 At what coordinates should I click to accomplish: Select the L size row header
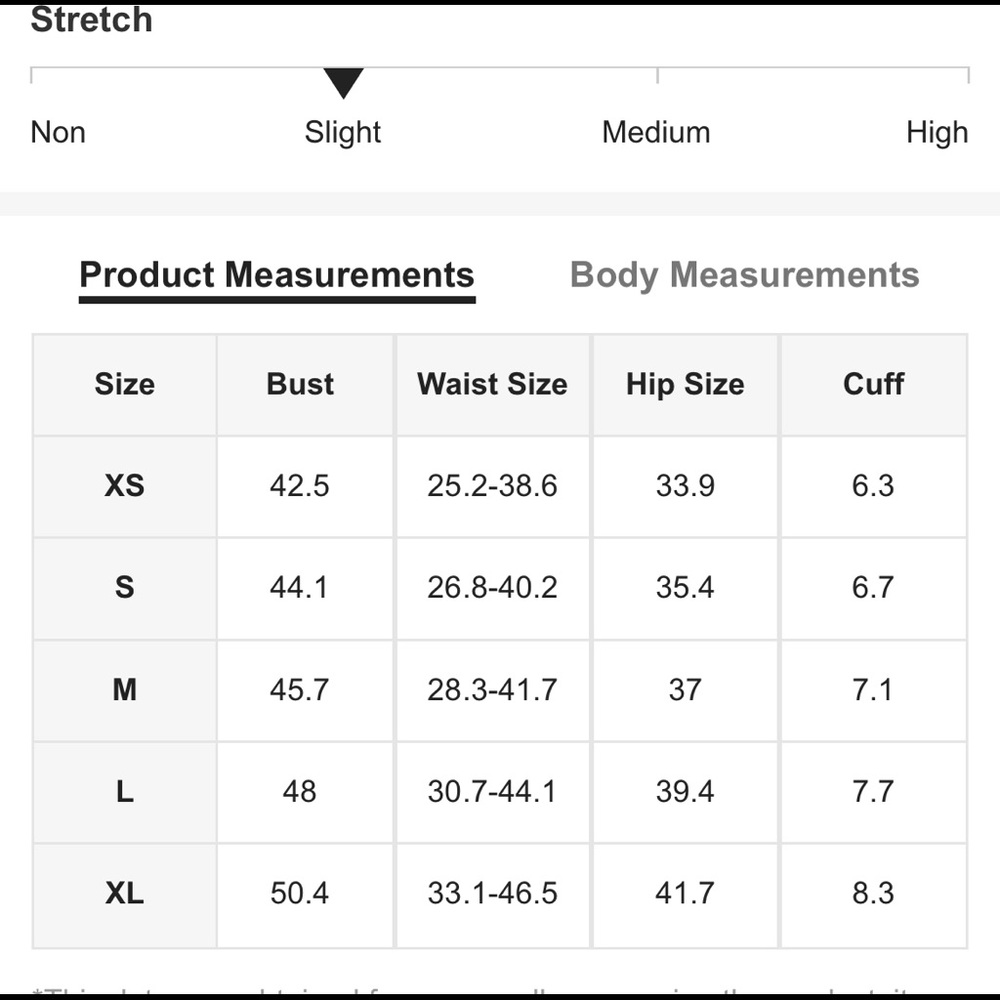[124, 792]
